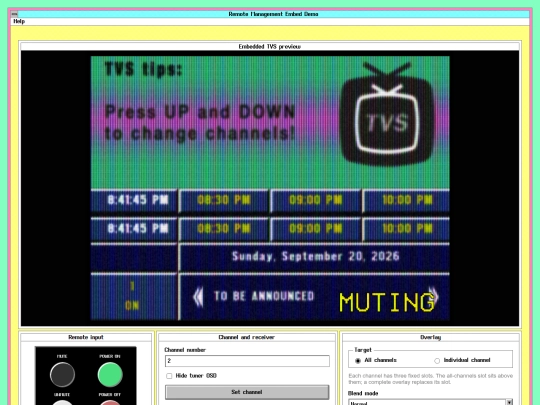Screen dimensions: 540x405
Task: Click the 'Press UP and DOWN' tip text
Action: (x=200, y=112)
